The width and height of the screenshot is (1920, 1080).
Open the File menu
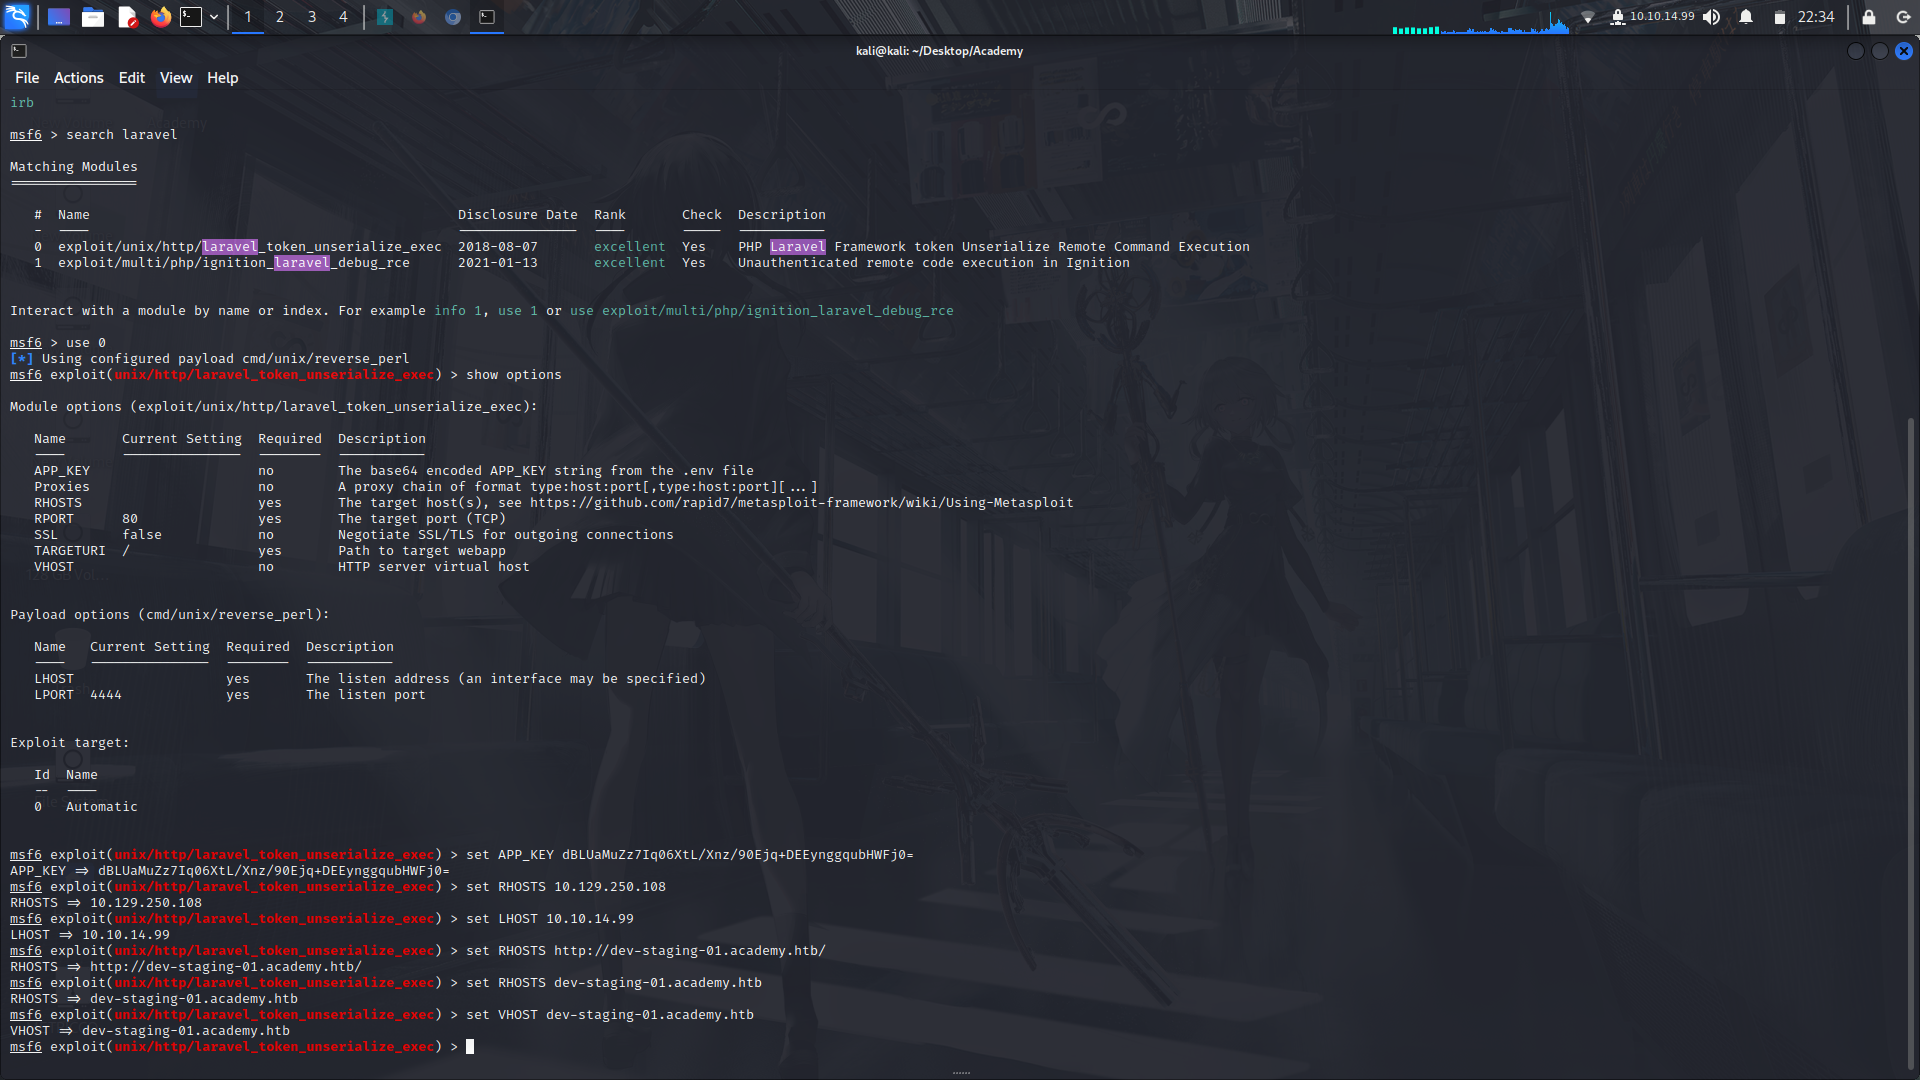point(26,77)
